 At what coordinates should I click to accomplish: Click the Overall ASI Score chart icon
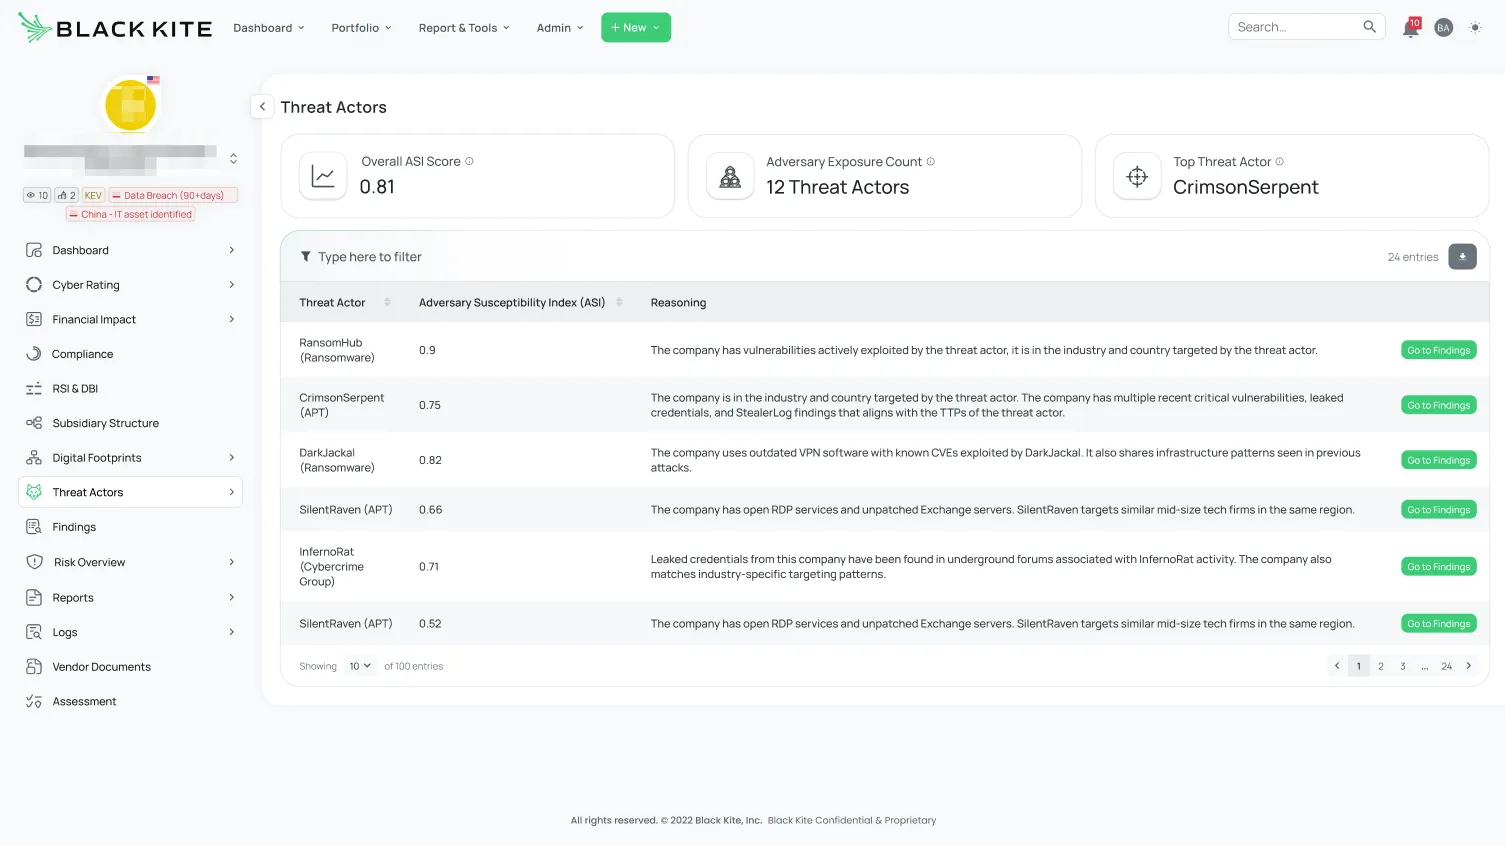click(x=322, y=175)
